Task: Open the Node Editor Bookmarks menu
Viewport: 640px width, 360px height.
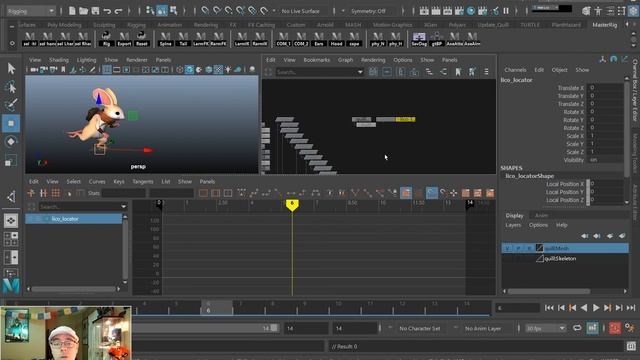Action: 316,60
